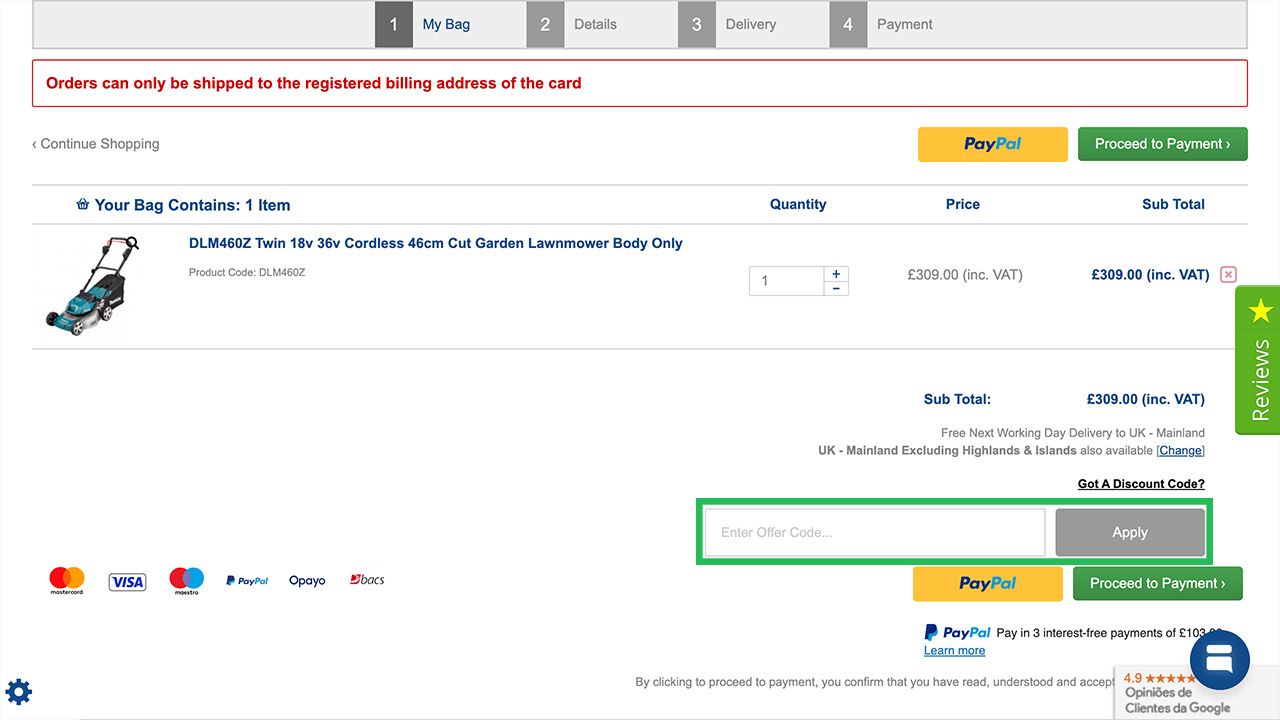
Task: Pay with the top PayPal button
Action: [992, 144]
